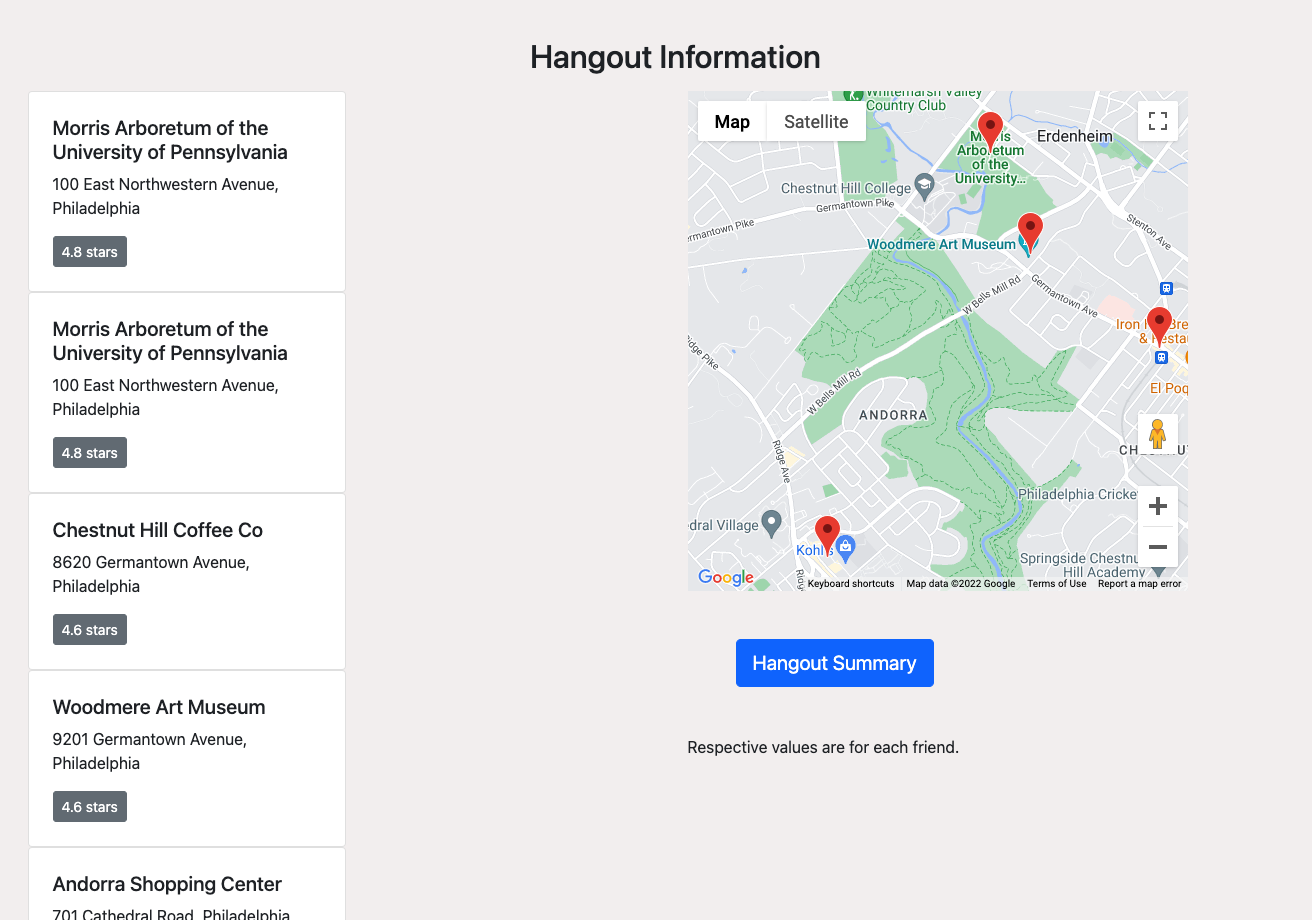Click the red pin near Kohl's
Image resolution: width=1312 pixels, height=920 pixels.
827,536
